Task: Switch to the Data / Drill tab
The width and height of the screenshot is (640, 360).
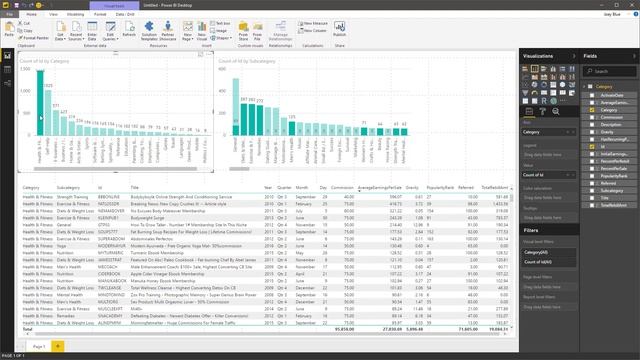Action: [125, 14]
